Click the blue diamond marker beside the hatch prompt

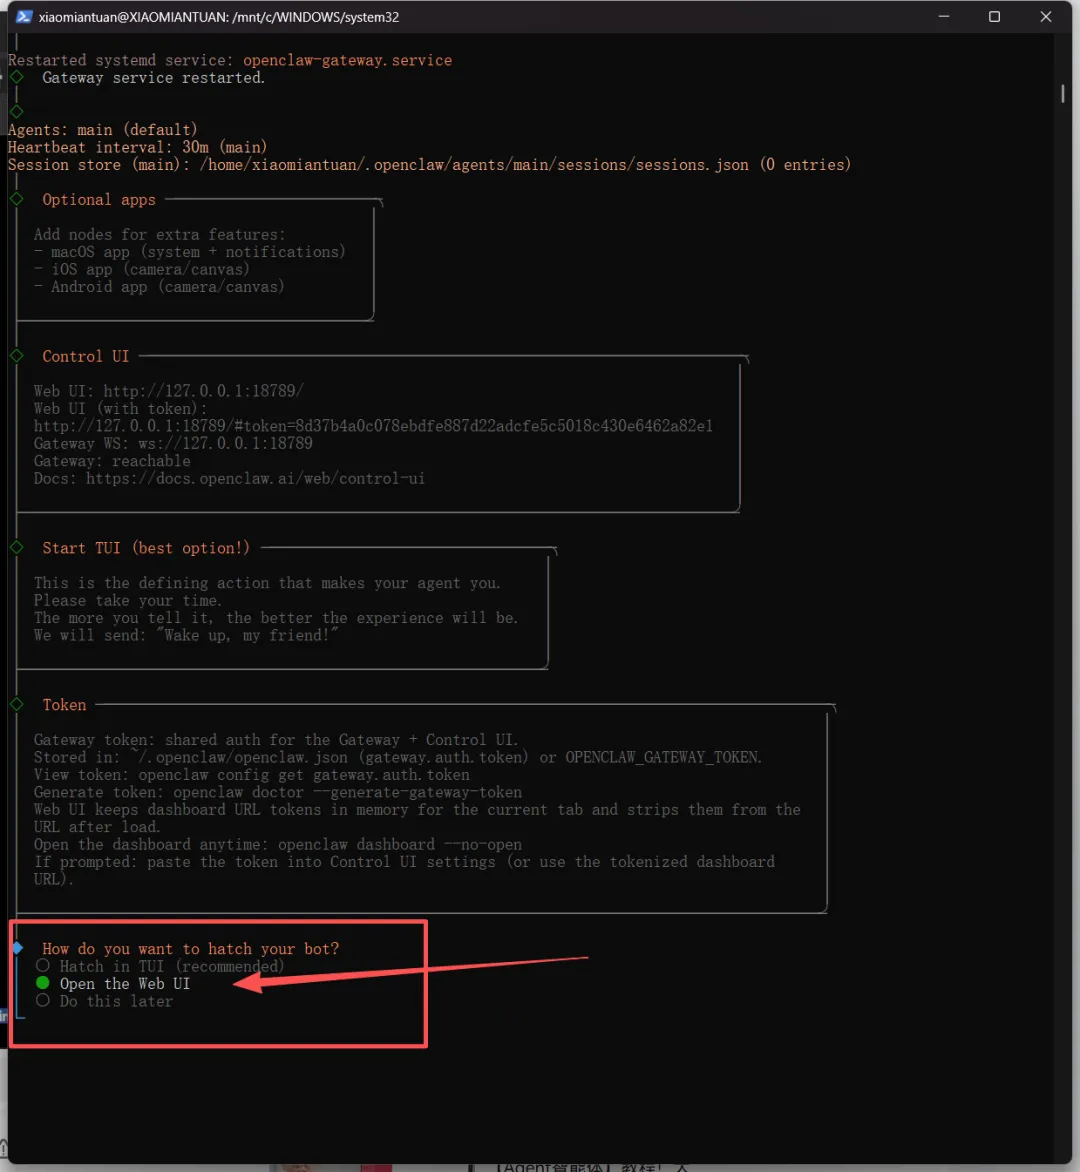17,949
